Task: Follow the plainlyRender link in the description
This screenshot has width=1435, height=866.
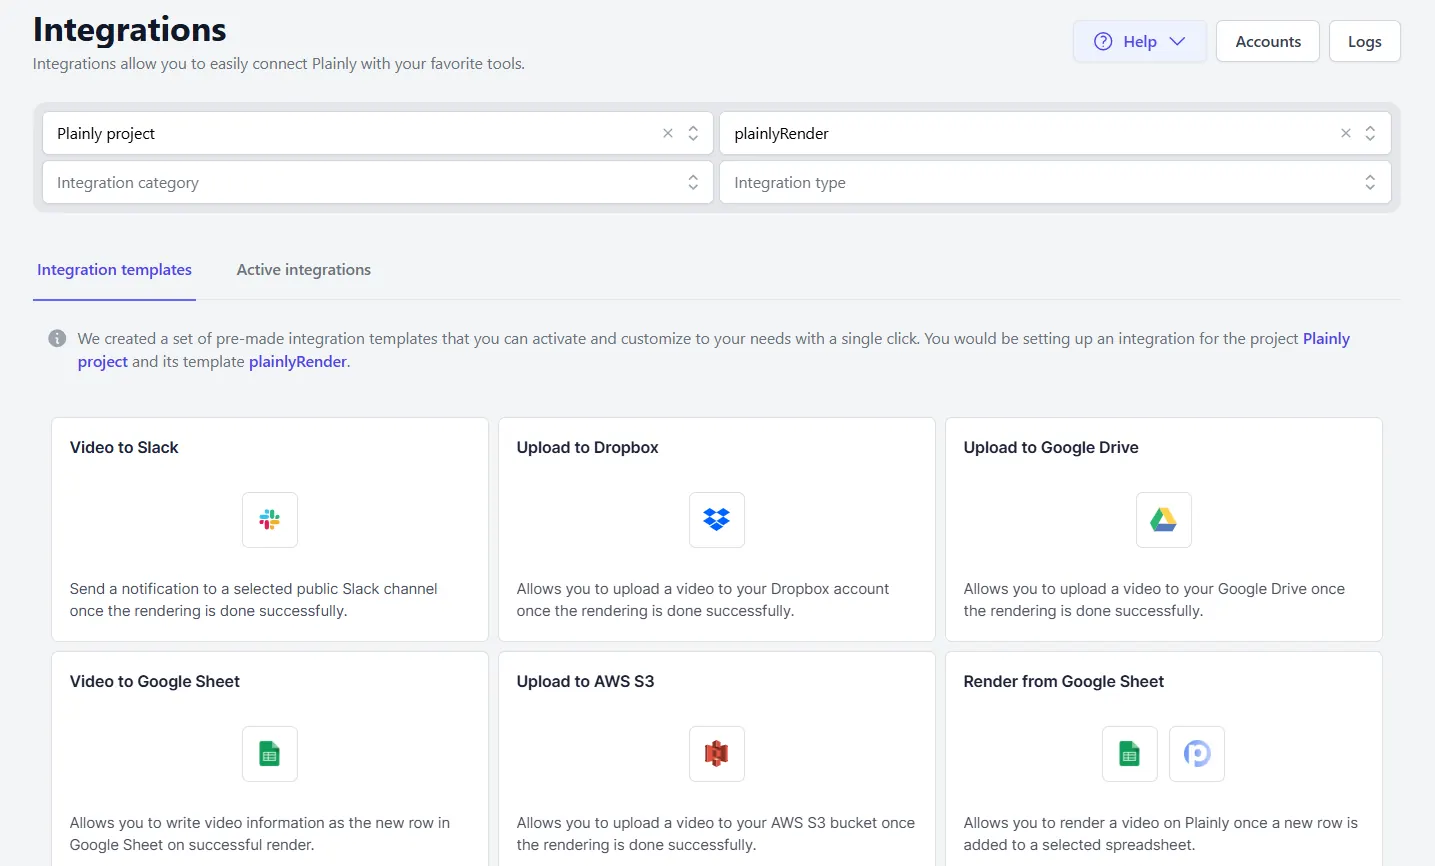Action: 298,362
